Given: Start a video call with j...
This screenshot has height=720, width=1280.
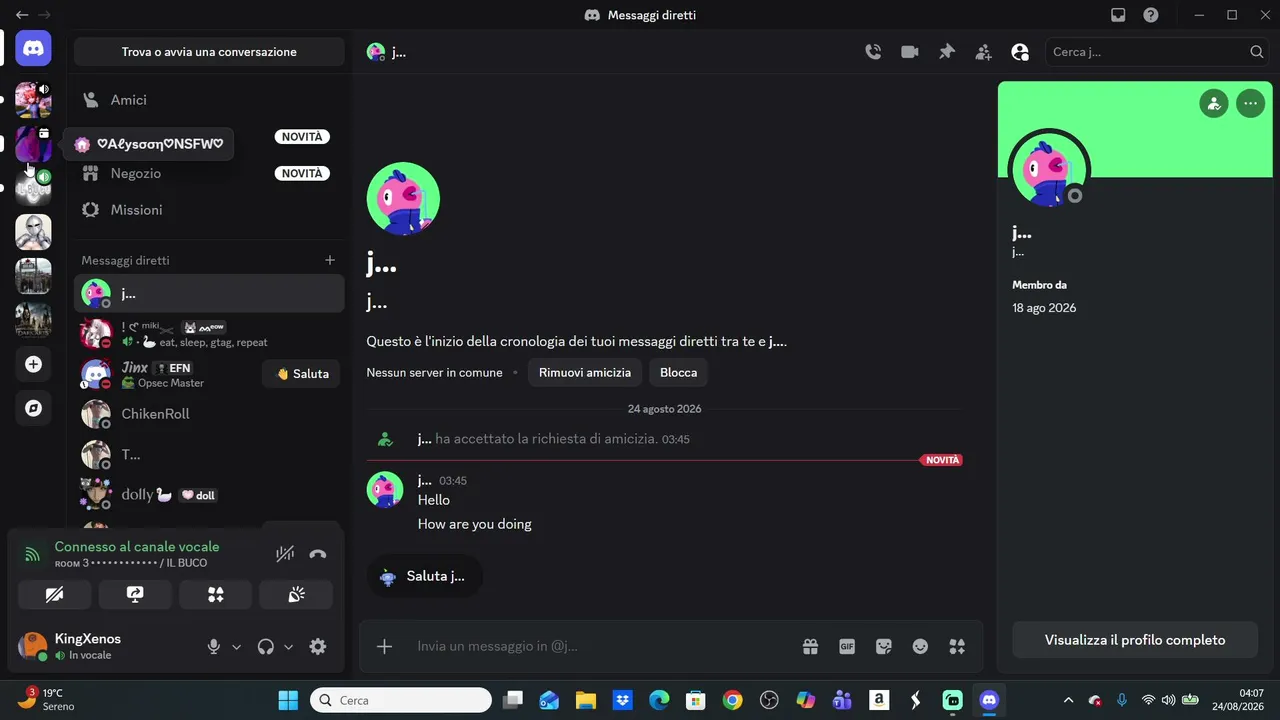Looking at the screenshot, I should click(x=909, y=52).
